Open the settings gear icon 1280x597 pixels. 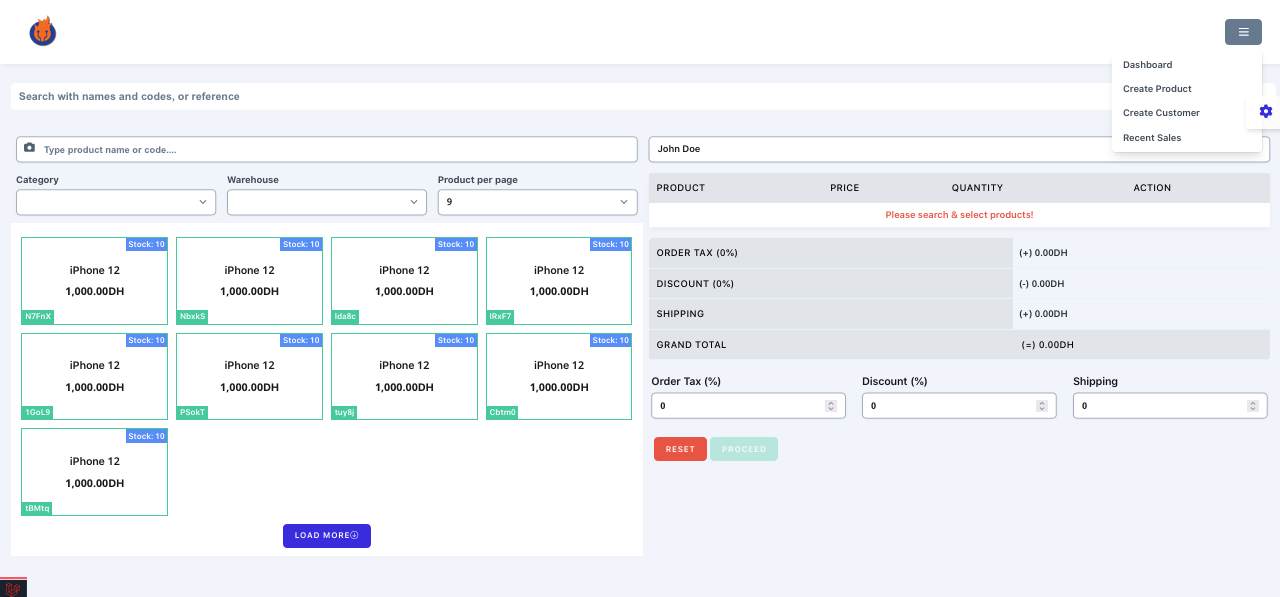pos(1266,111)
